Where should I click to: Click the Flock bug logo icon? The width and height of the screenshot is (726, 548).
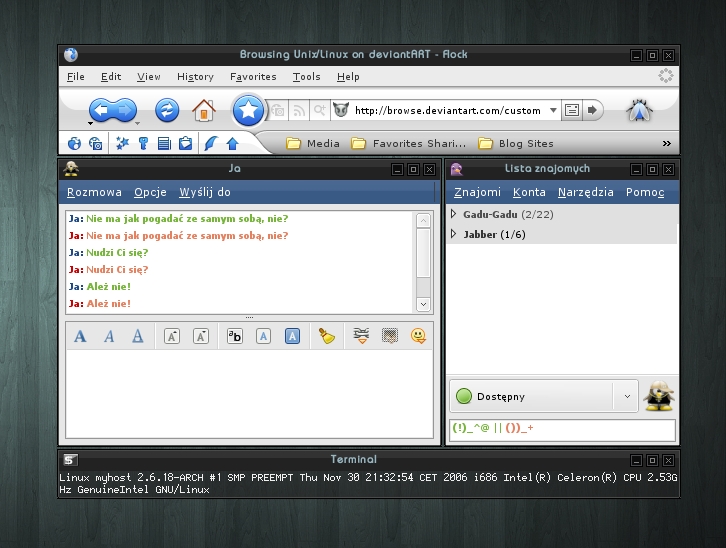pos(639,110)
